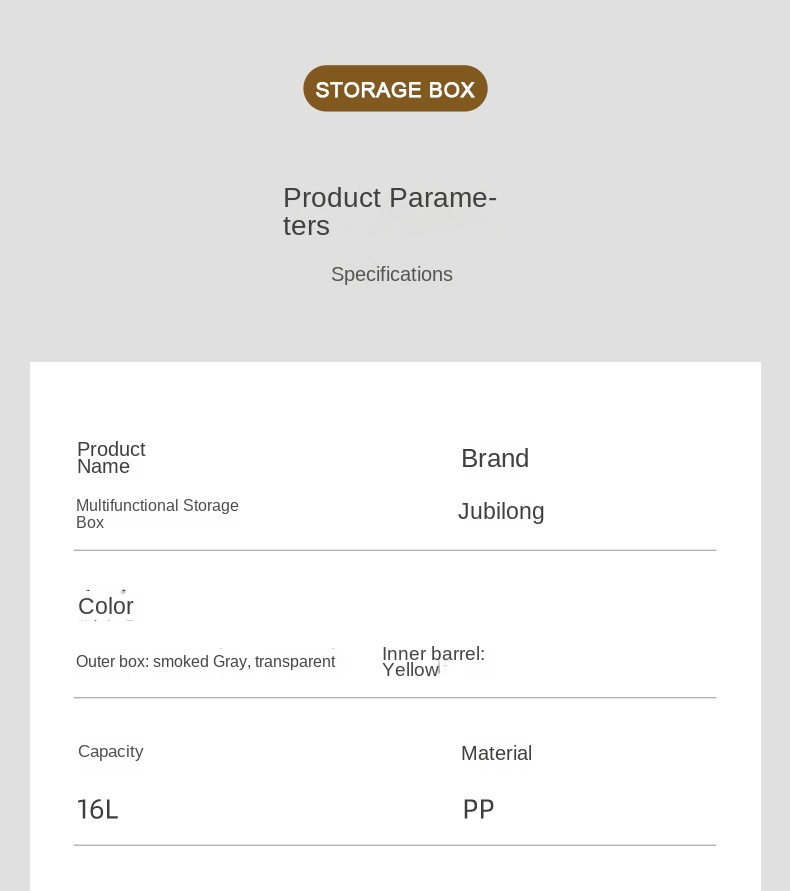Click the divider line below 16L
This screenshot has height=891, width=790.
pyautogui.click(x=395, y=845)
